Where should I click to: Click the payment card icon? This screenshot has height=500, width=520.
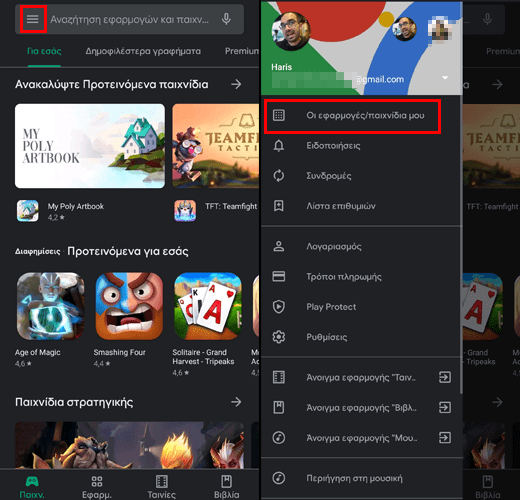click(x=279, y=277)
